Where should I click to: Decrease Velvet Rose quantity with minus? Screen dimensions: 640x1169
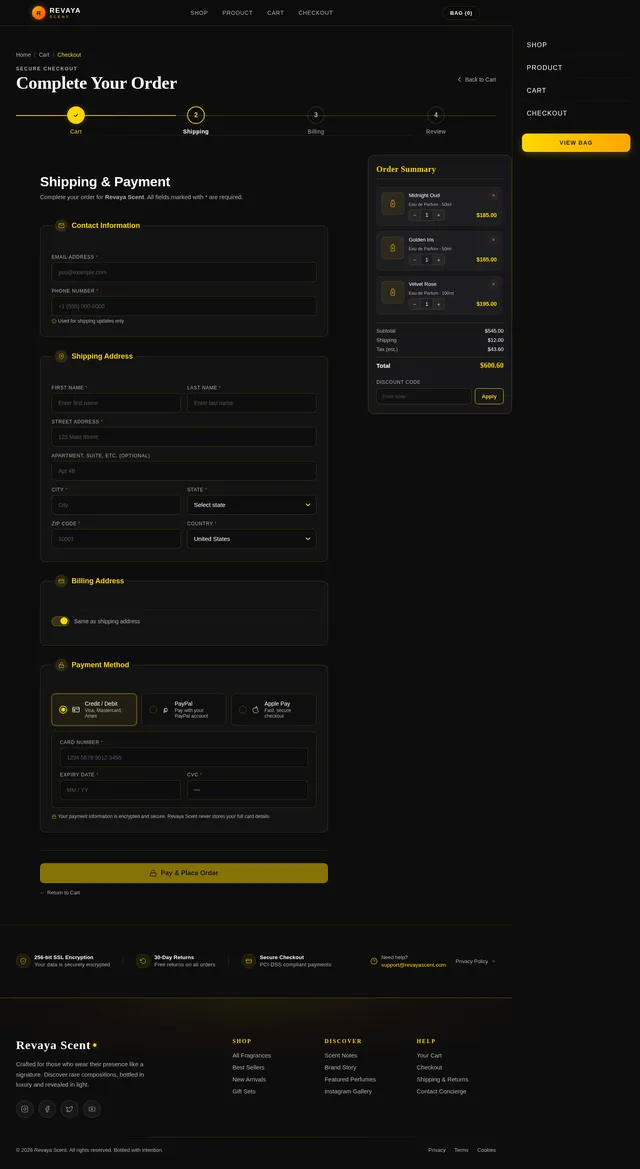[x=415, y=304]
